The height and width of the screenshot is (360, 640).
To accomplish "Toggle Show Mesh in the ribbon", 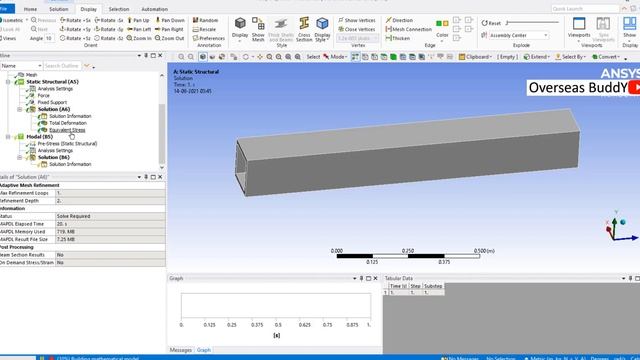I will pyautogui.click(x=258, y=29).
